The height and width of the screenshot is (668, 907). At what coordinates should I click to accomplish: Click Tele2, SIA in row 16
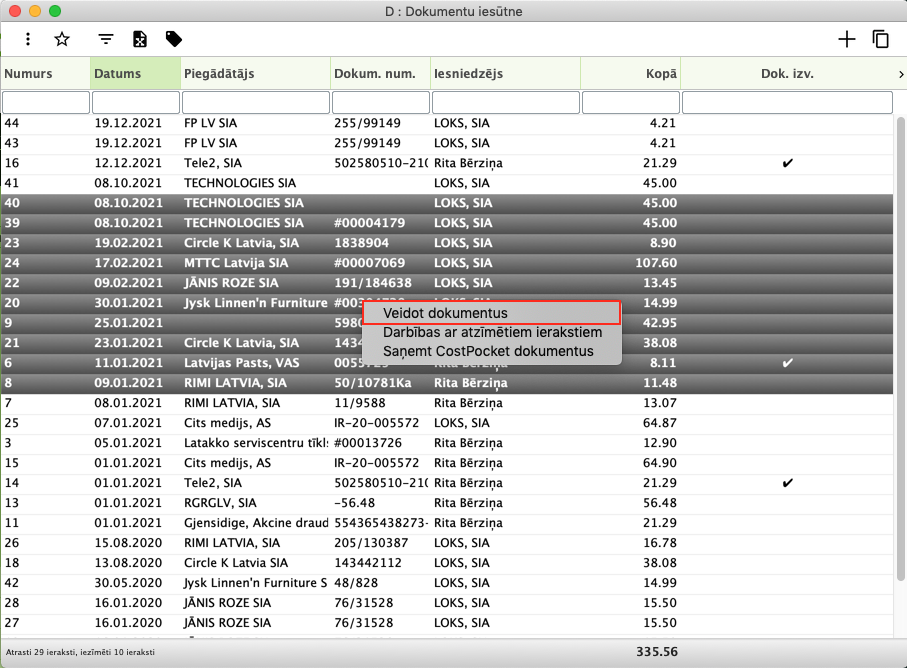point(213,163)
